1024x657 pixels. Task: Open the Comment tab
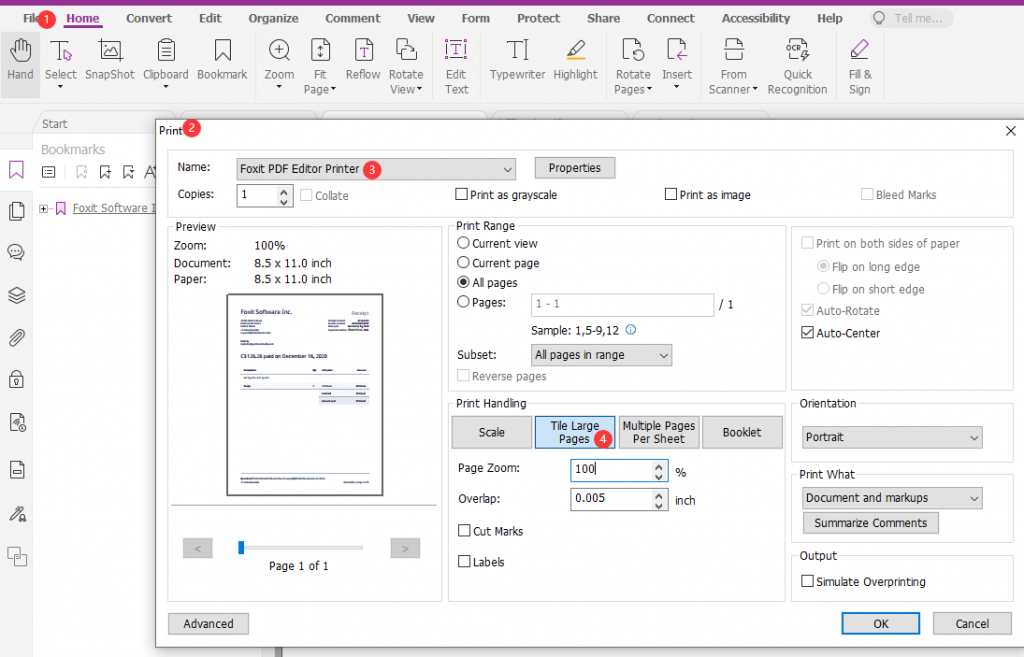pos(353,18)
